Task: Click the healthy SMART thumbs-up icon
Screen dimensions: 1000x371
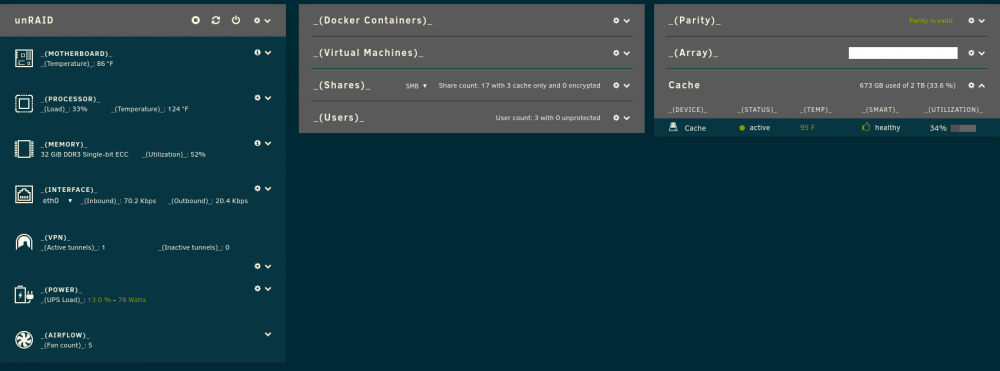Action: coord(866,127)
